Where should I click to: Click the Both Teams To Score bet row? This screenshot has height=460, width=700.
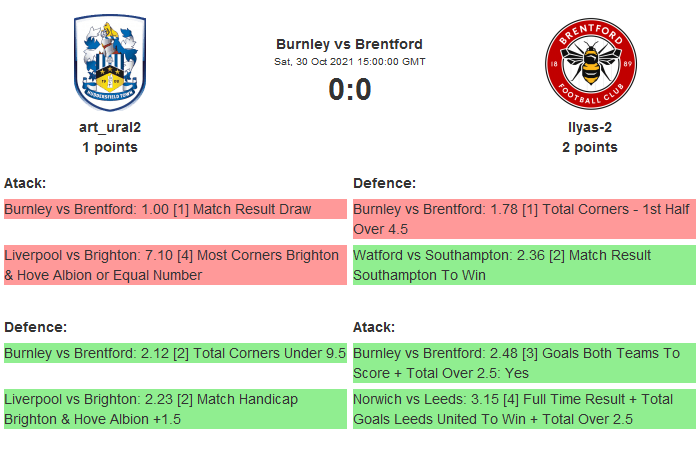coord(523,363)
